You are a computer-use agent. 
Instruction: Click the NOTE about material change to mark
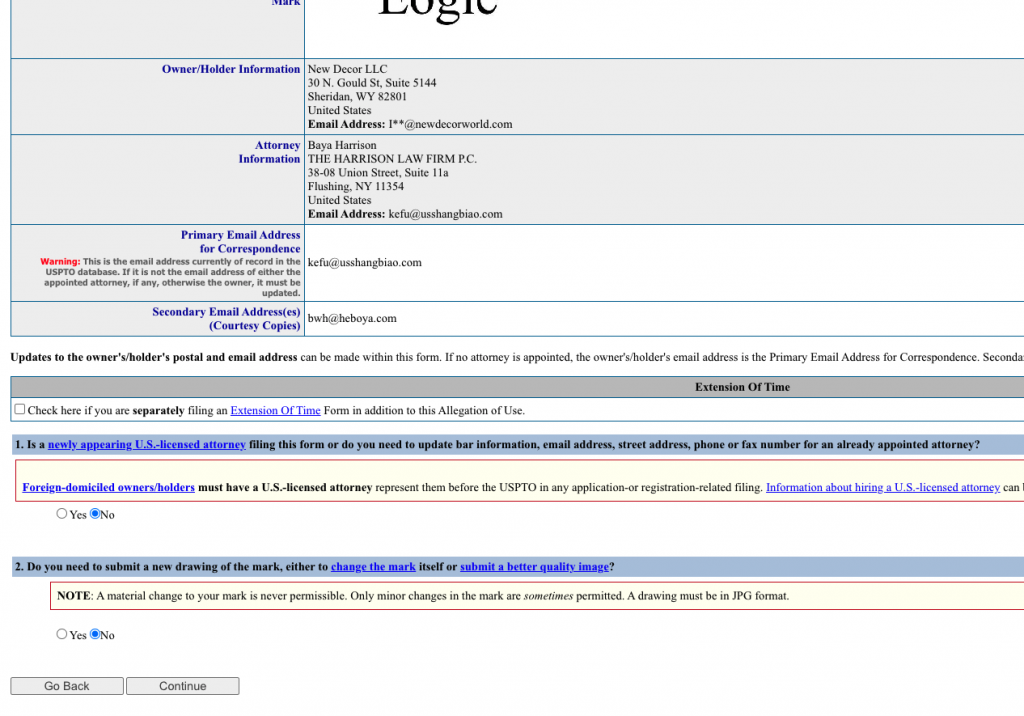pyautogui.click(x=423, y=596)
